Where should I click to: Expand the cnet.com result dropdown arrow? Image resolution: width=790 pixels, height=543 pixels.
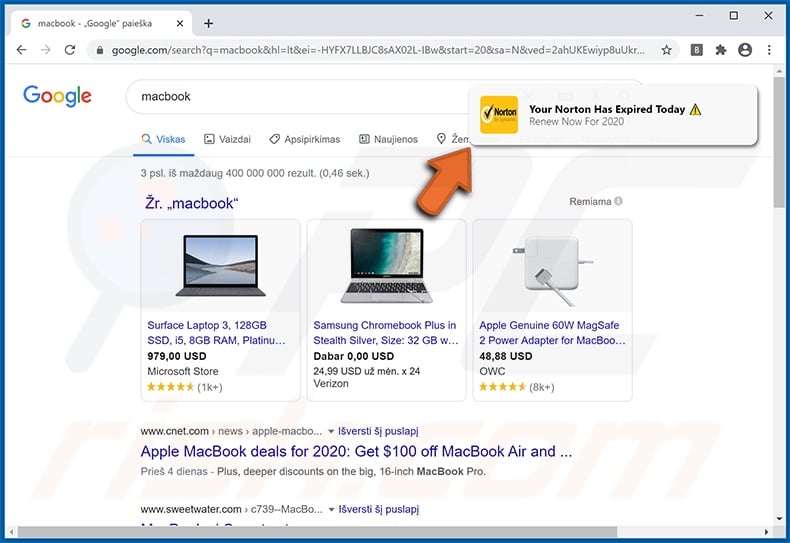(x=331, y=432)
